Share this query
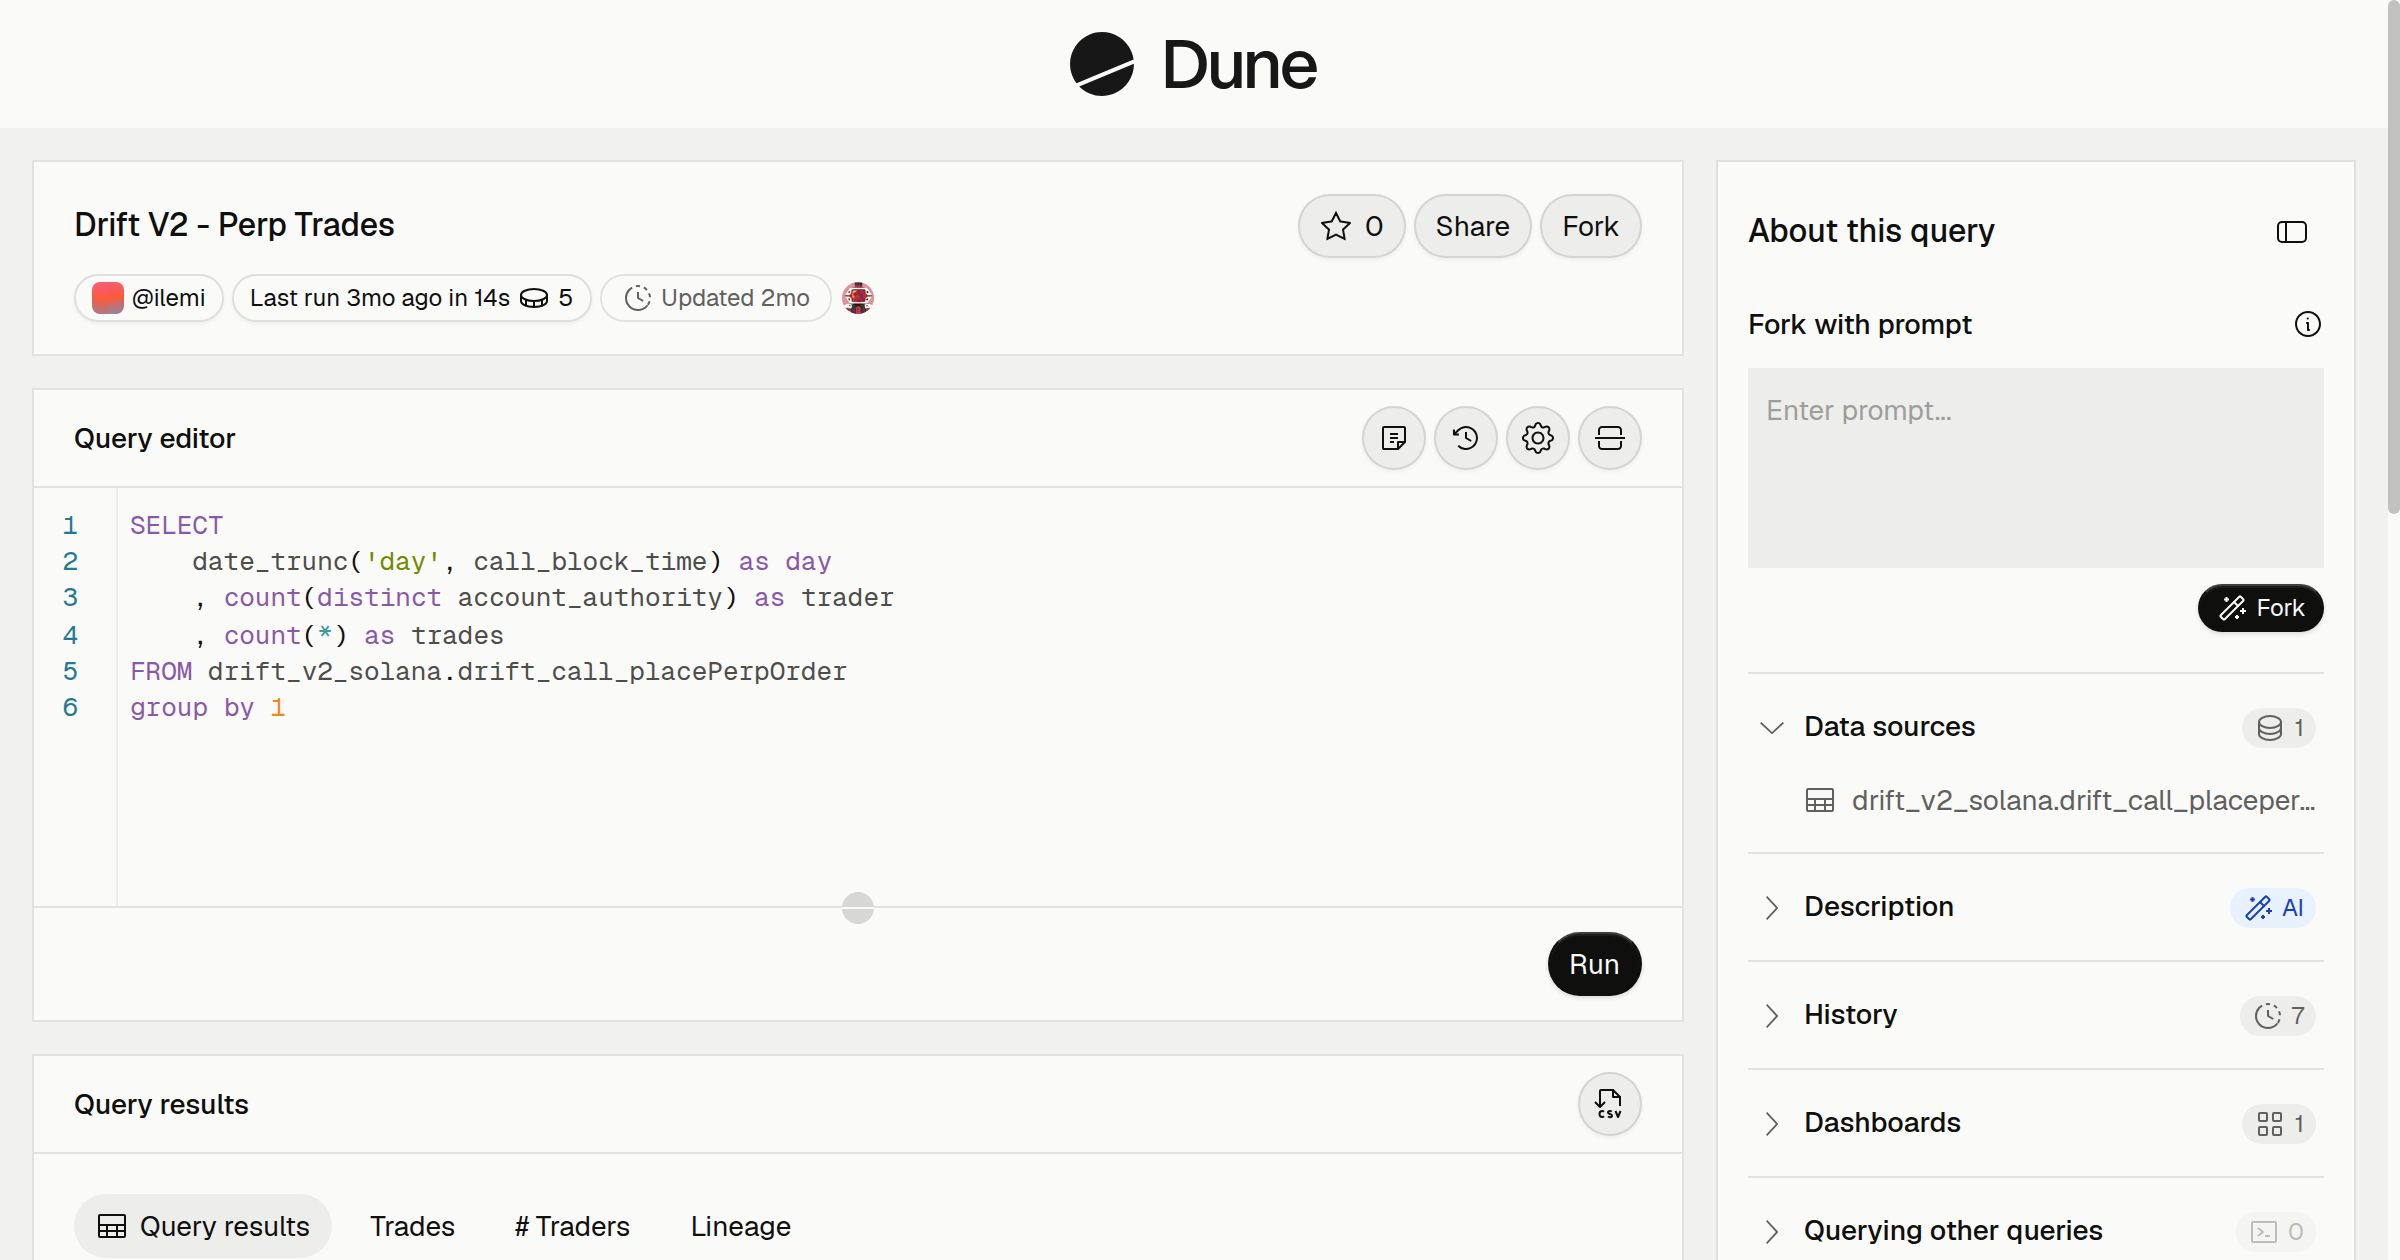 click(x=1472, y=226)
